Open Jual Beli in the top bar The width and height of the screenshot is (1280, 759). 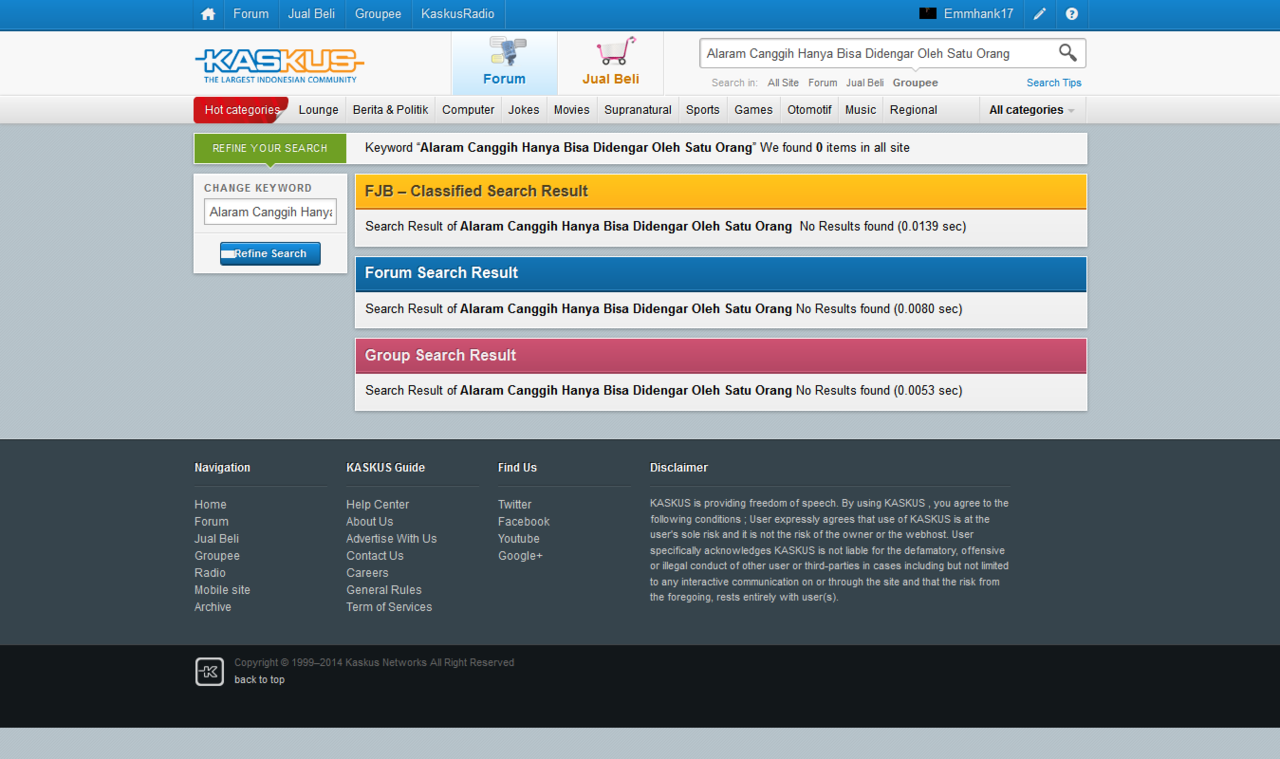click(x=311, y=14)
